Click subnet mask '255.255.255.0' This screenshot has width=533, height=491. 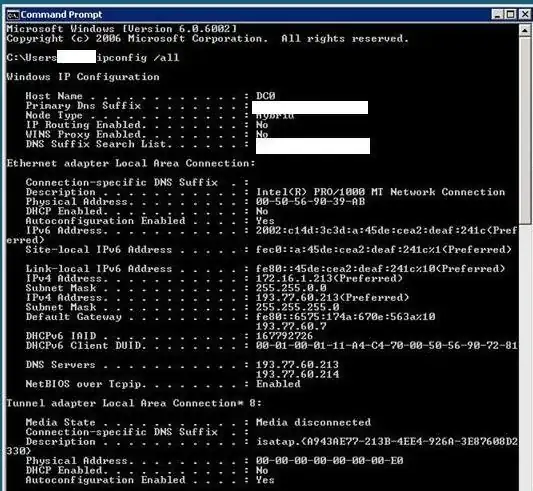(297, 307)
